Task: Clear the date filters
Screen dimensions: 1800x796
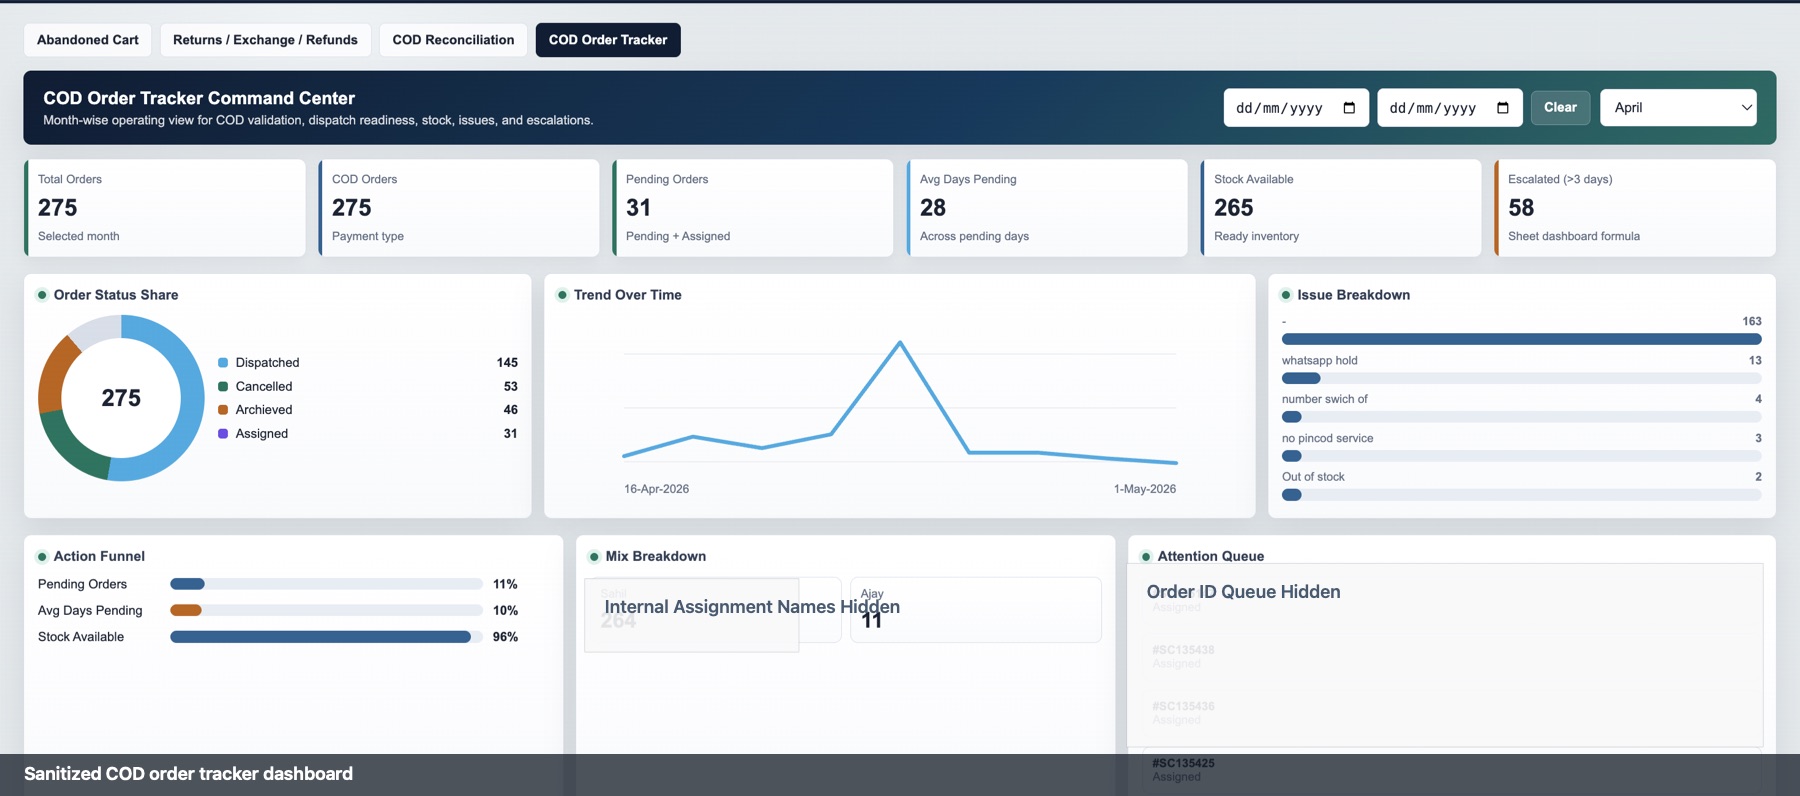Action: click(x=1560, y=107)
